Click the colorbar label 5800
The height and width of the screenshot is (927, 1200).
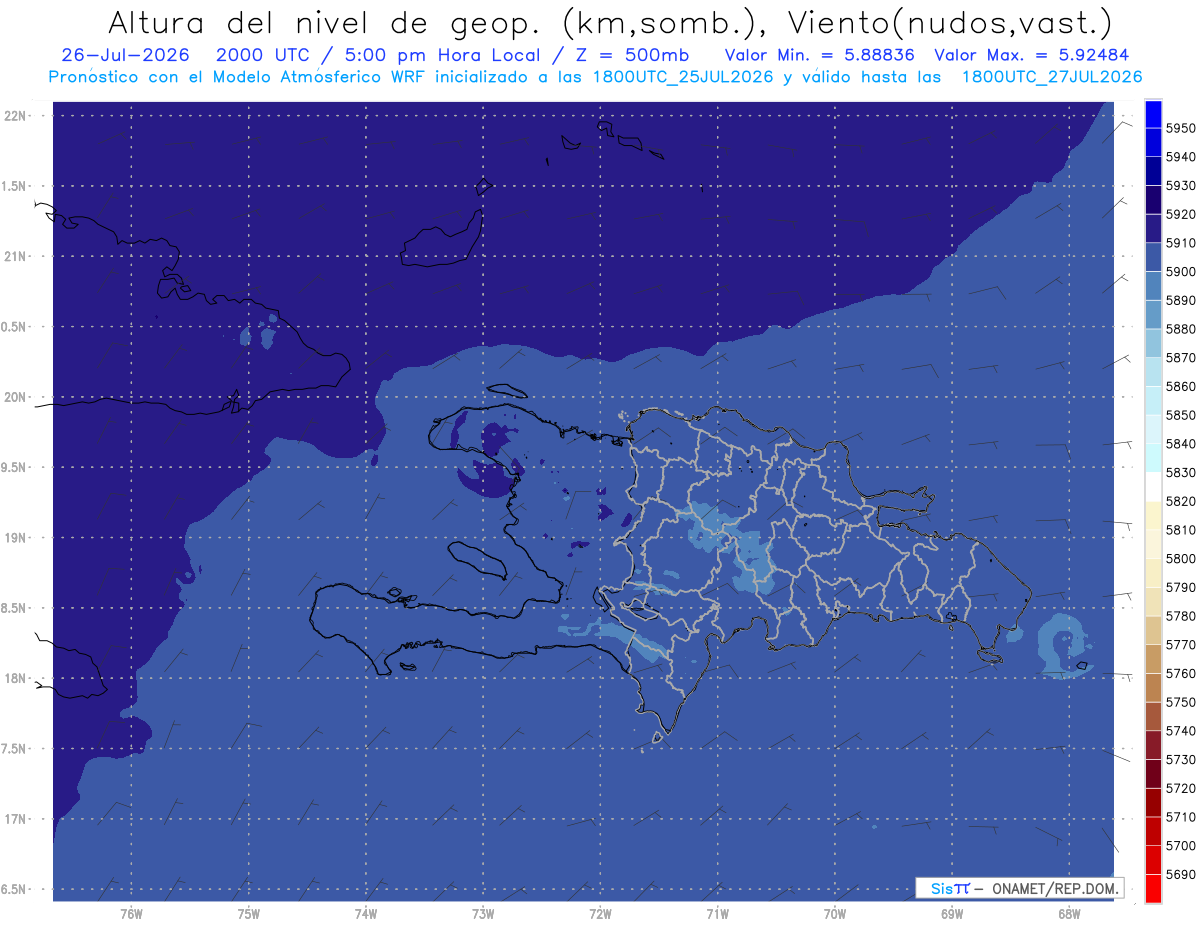point(1181,558)
